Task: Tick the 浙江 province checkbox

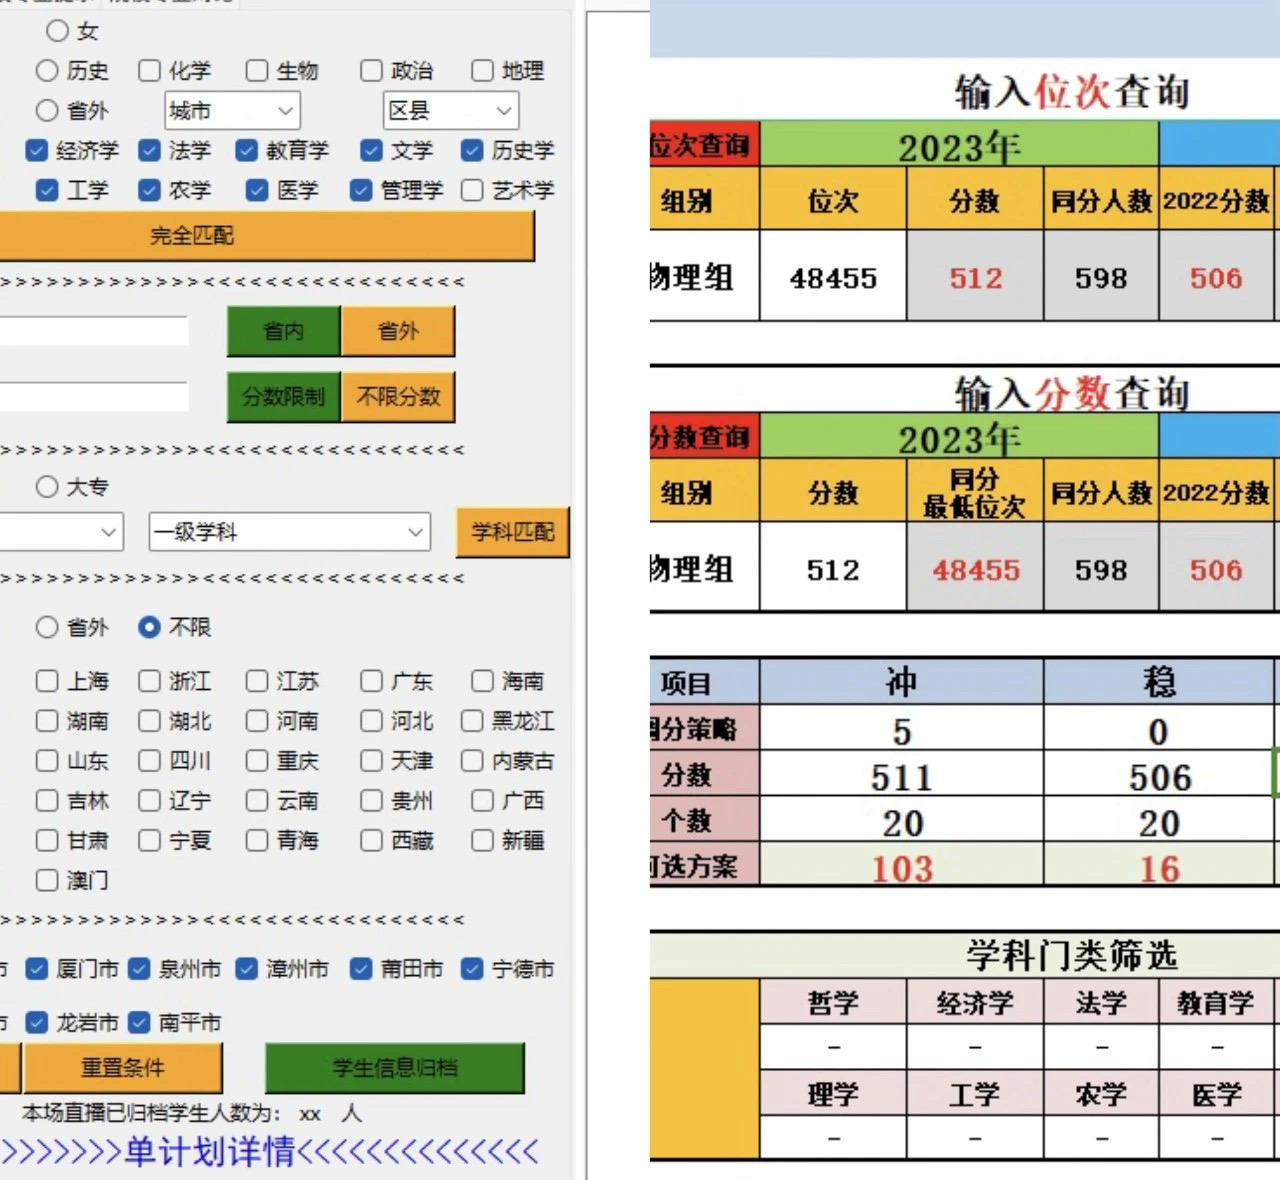Action: (150, 681)
